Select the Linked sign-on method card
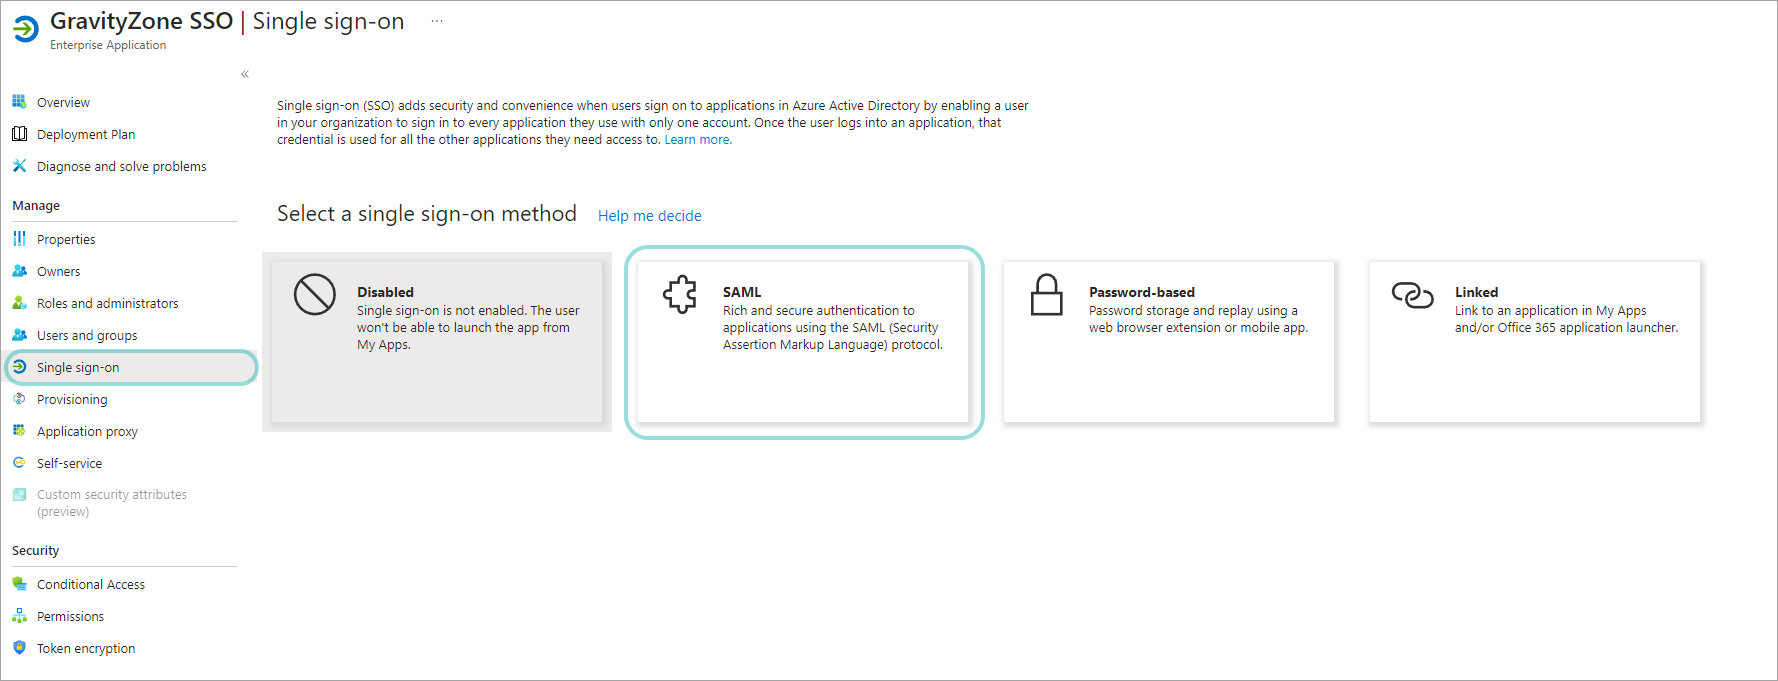The width and height of the screenshot is (1778, 681). tap(1535, 342)
